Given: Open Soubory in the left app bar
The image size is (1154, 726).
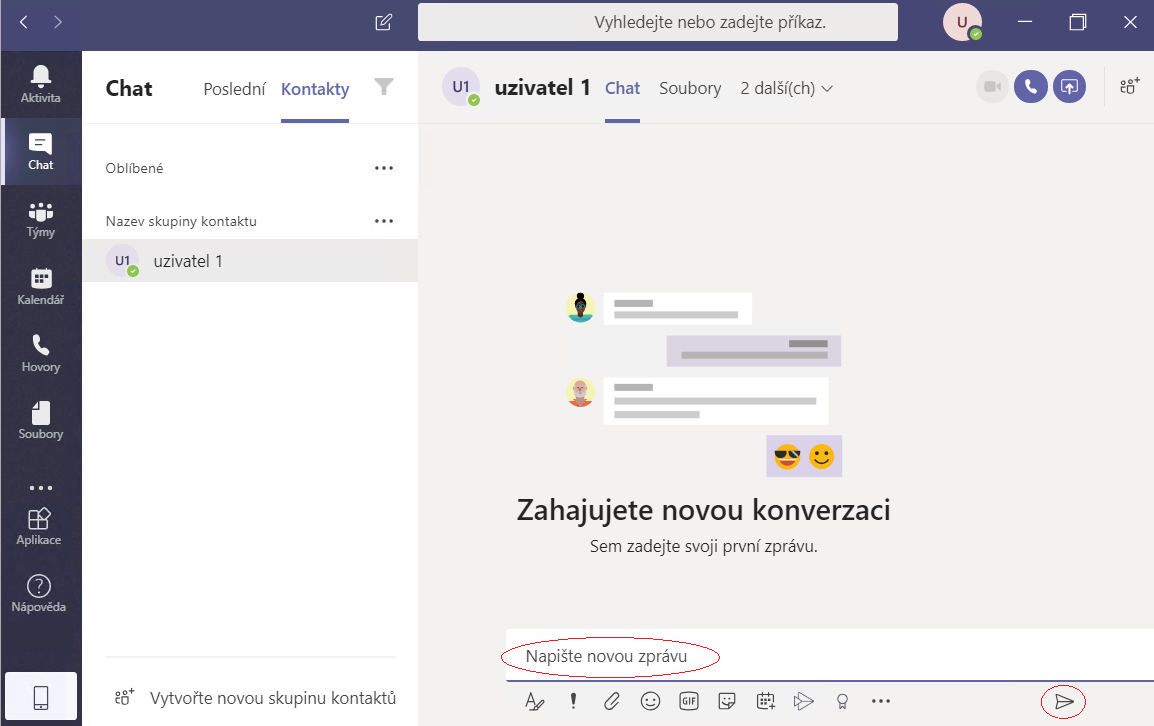Looking at the screenshot, I should click(40, 420).
